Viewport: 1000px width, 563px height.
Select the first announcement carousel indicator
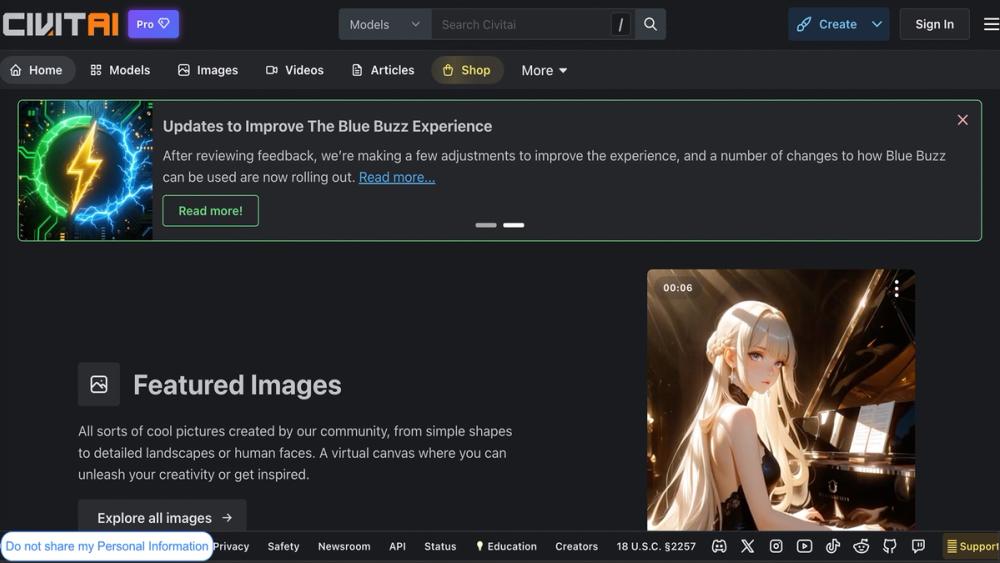(486, 225)
